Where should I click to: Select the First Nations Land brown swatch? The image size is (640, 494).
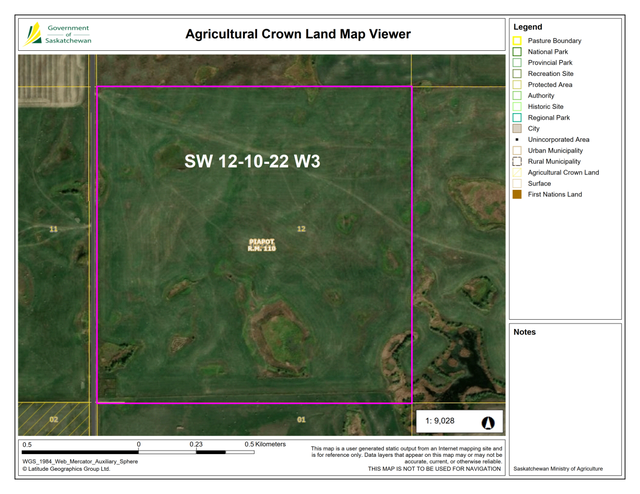(x=517, y=195)
